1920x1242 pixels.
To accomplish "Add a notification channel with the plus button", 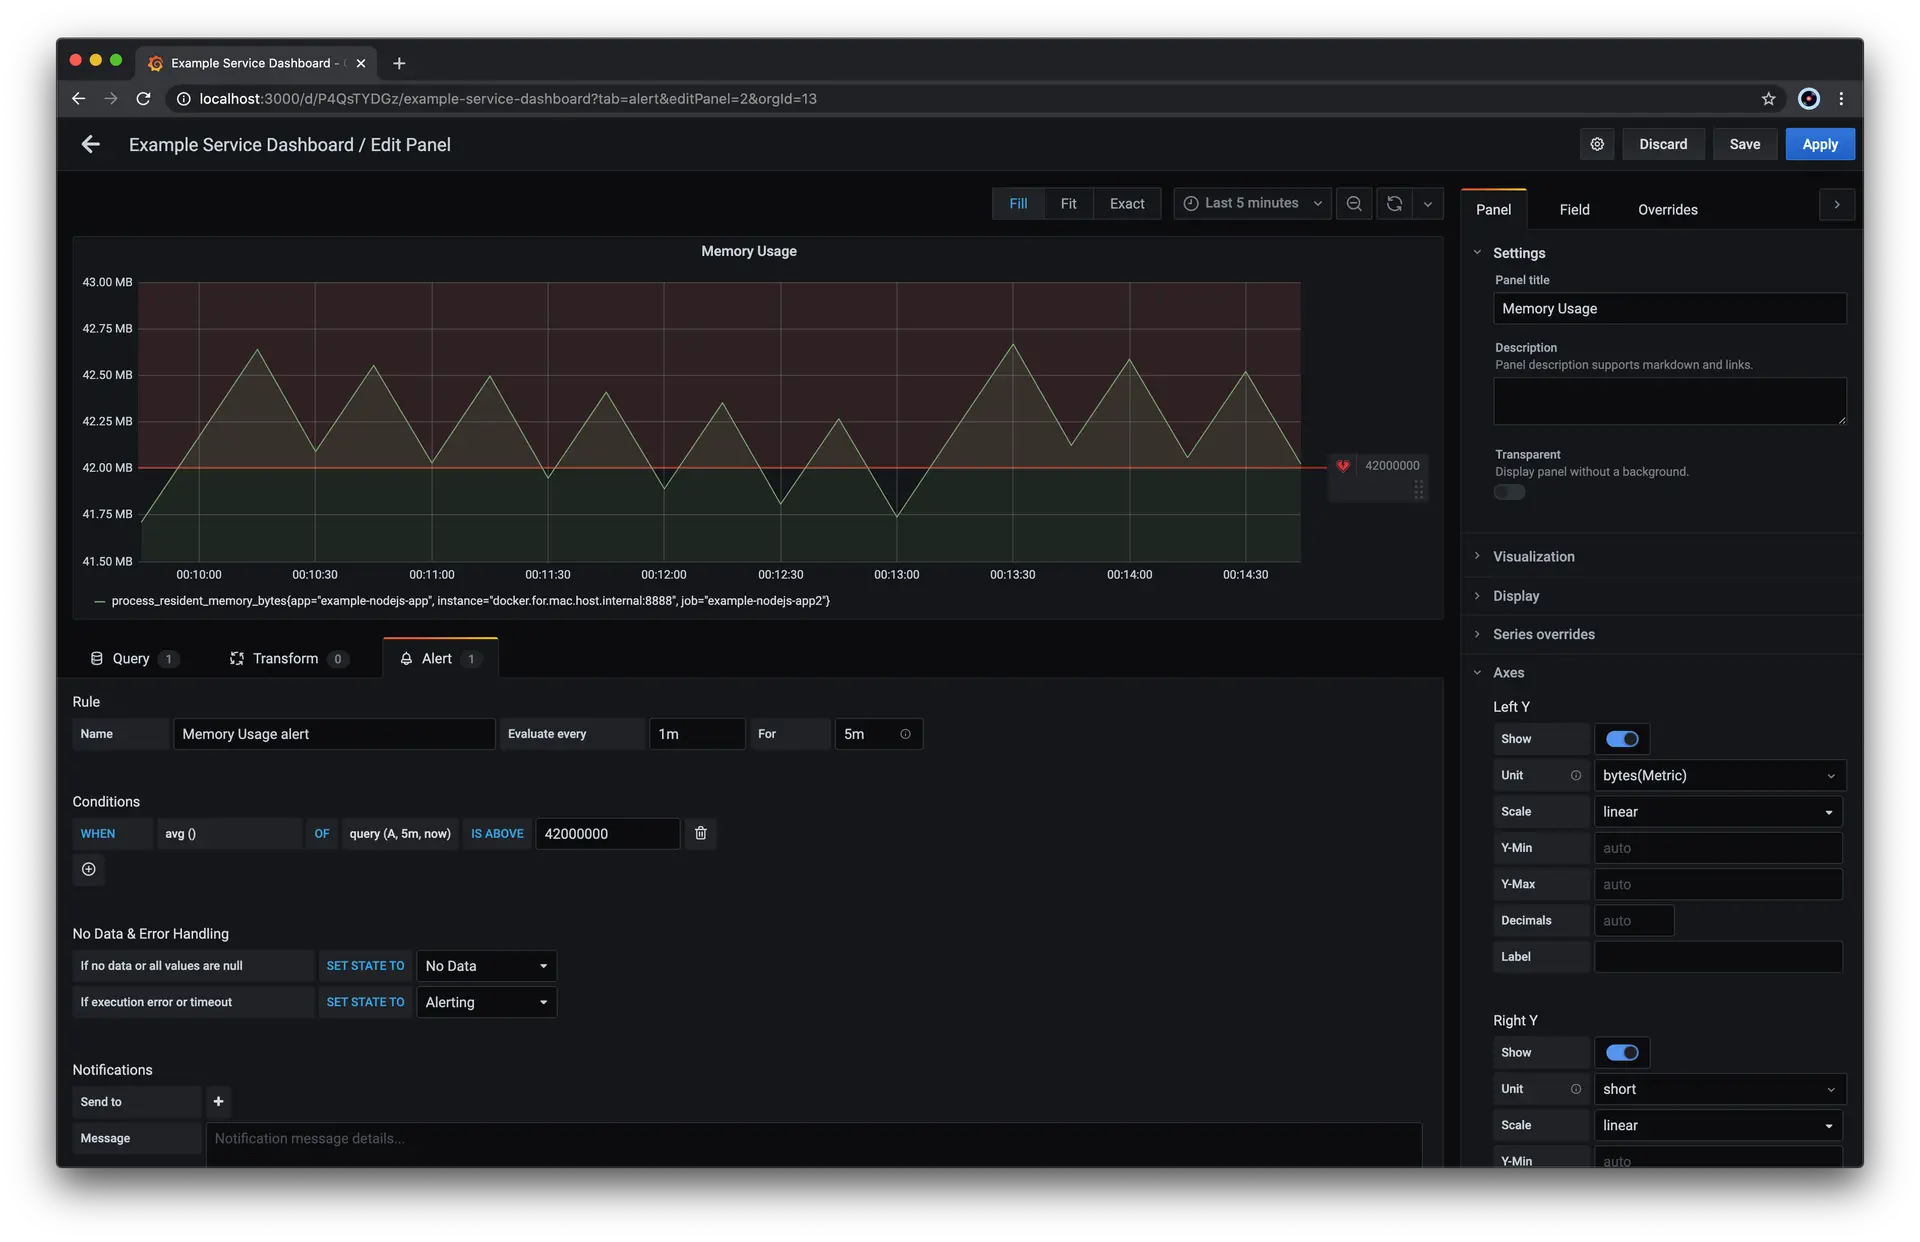I will point(218,1101).
